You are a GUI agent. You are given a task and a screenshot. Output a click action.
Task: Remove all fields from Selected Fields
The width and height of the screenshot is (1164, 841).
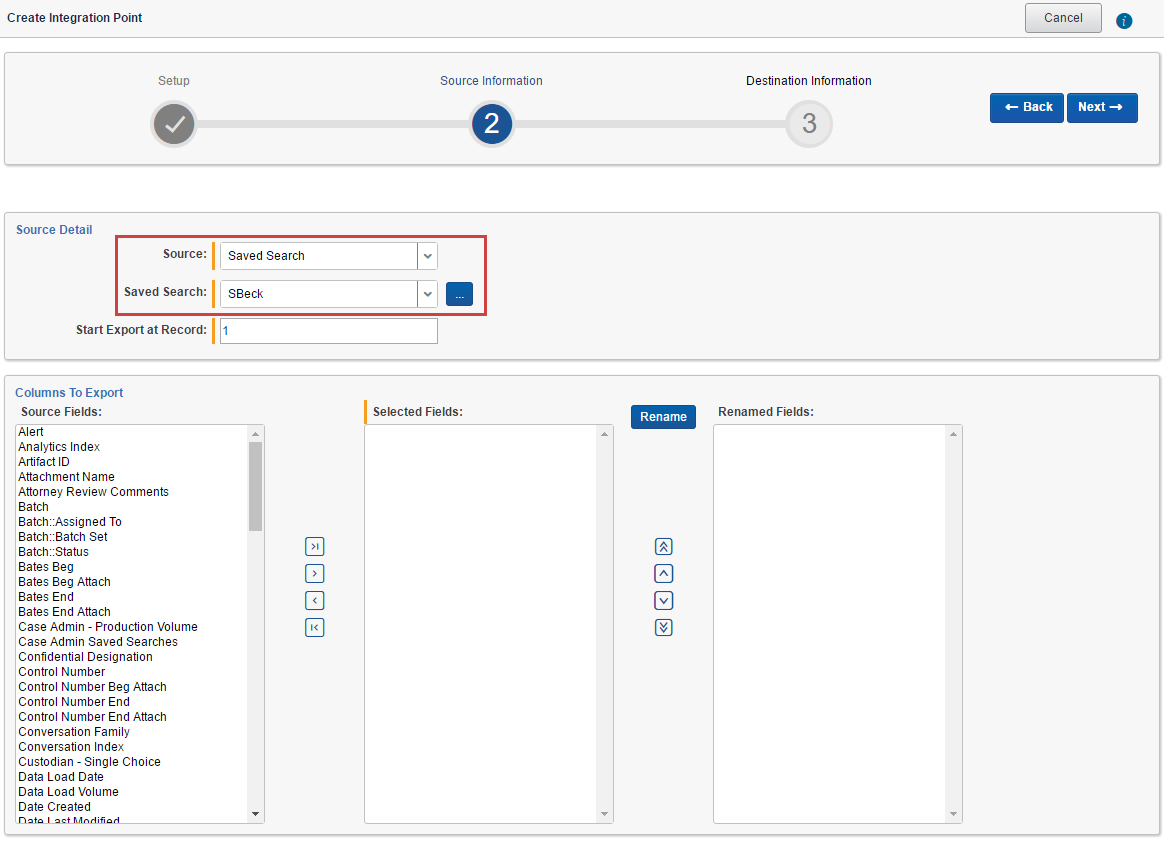315,627
